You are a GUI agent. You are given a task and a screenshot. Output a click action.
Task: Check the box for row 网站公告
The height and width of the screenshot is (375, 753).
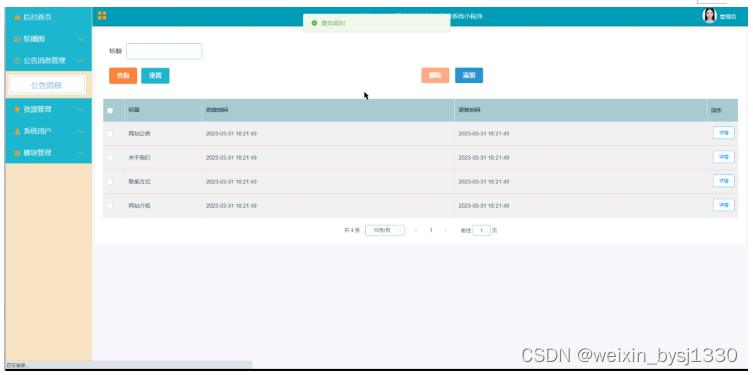pos(110,133)
